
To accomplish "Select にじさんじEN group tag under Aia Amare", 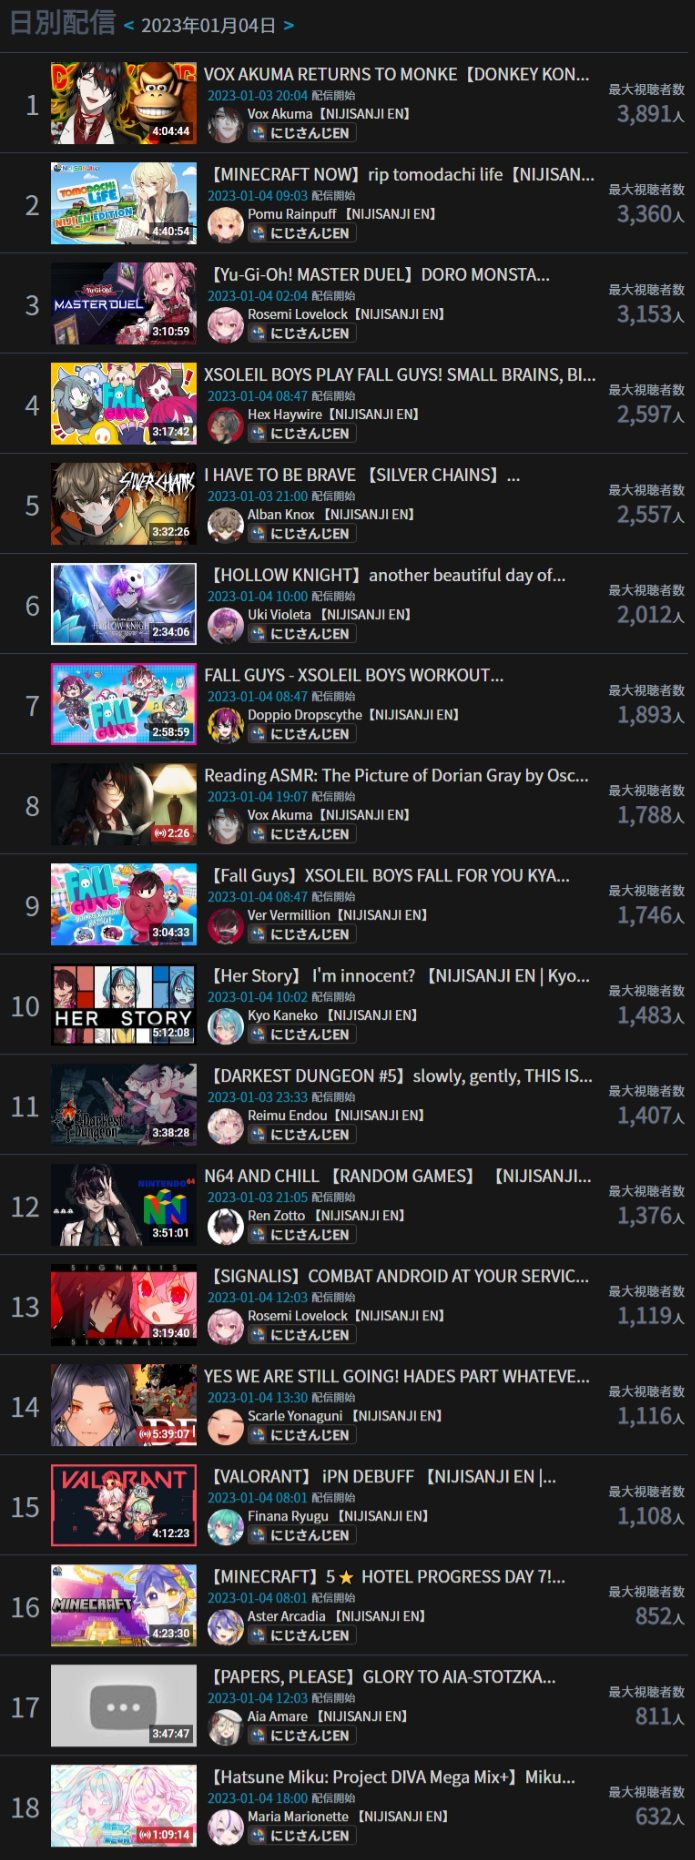I will [x=302, y=1735].
